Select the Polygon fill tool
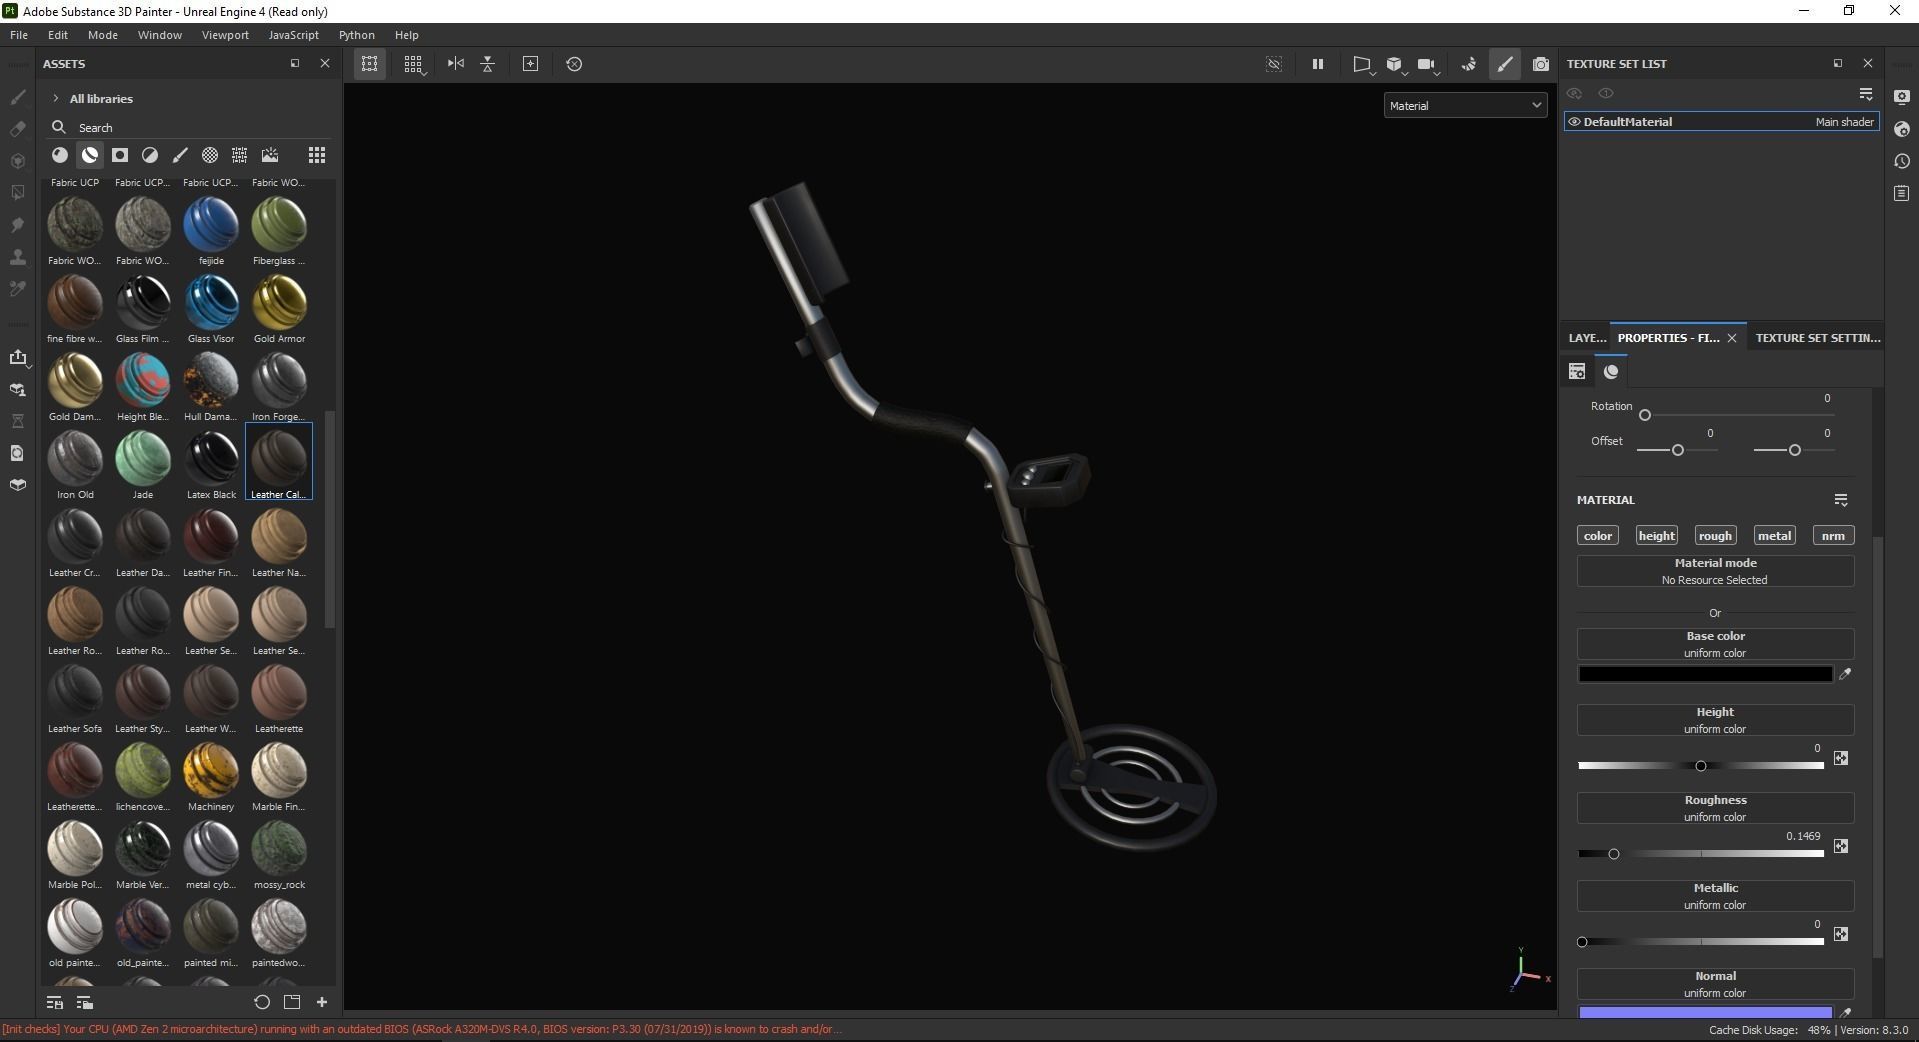 [x=17, y=193]
